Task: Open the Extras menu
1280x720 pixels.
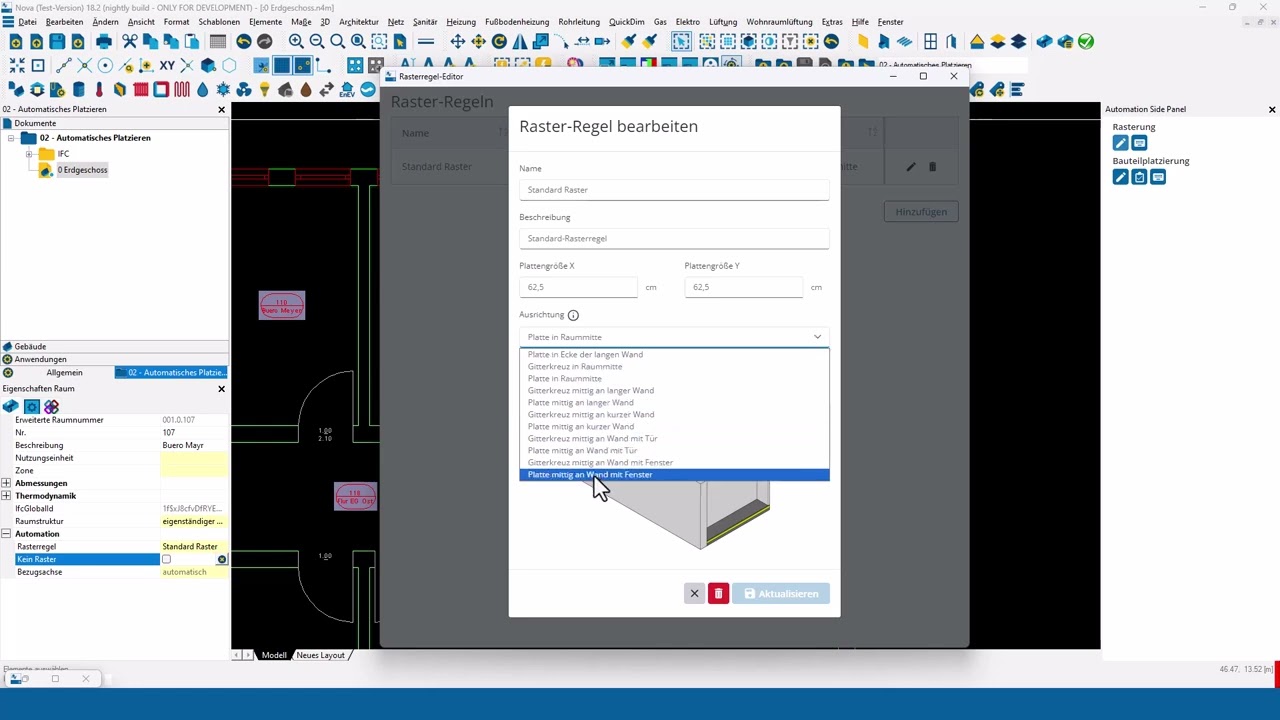Action: click(x=831, y=22)
